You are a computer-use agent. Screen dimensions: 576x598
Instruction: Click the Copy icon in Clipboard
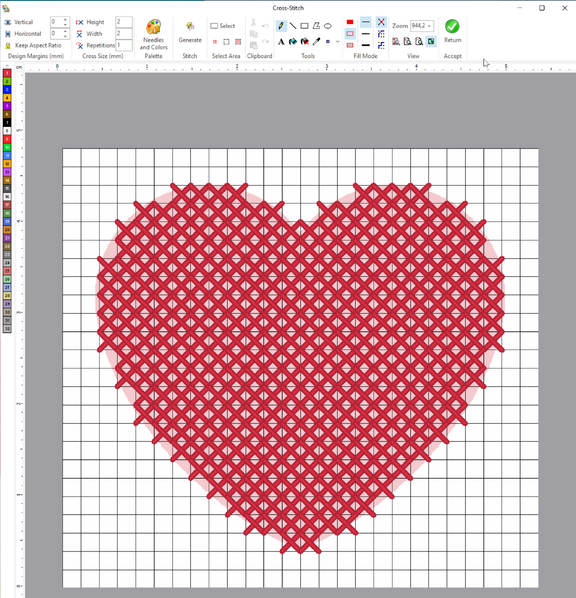tap(253, 34)
